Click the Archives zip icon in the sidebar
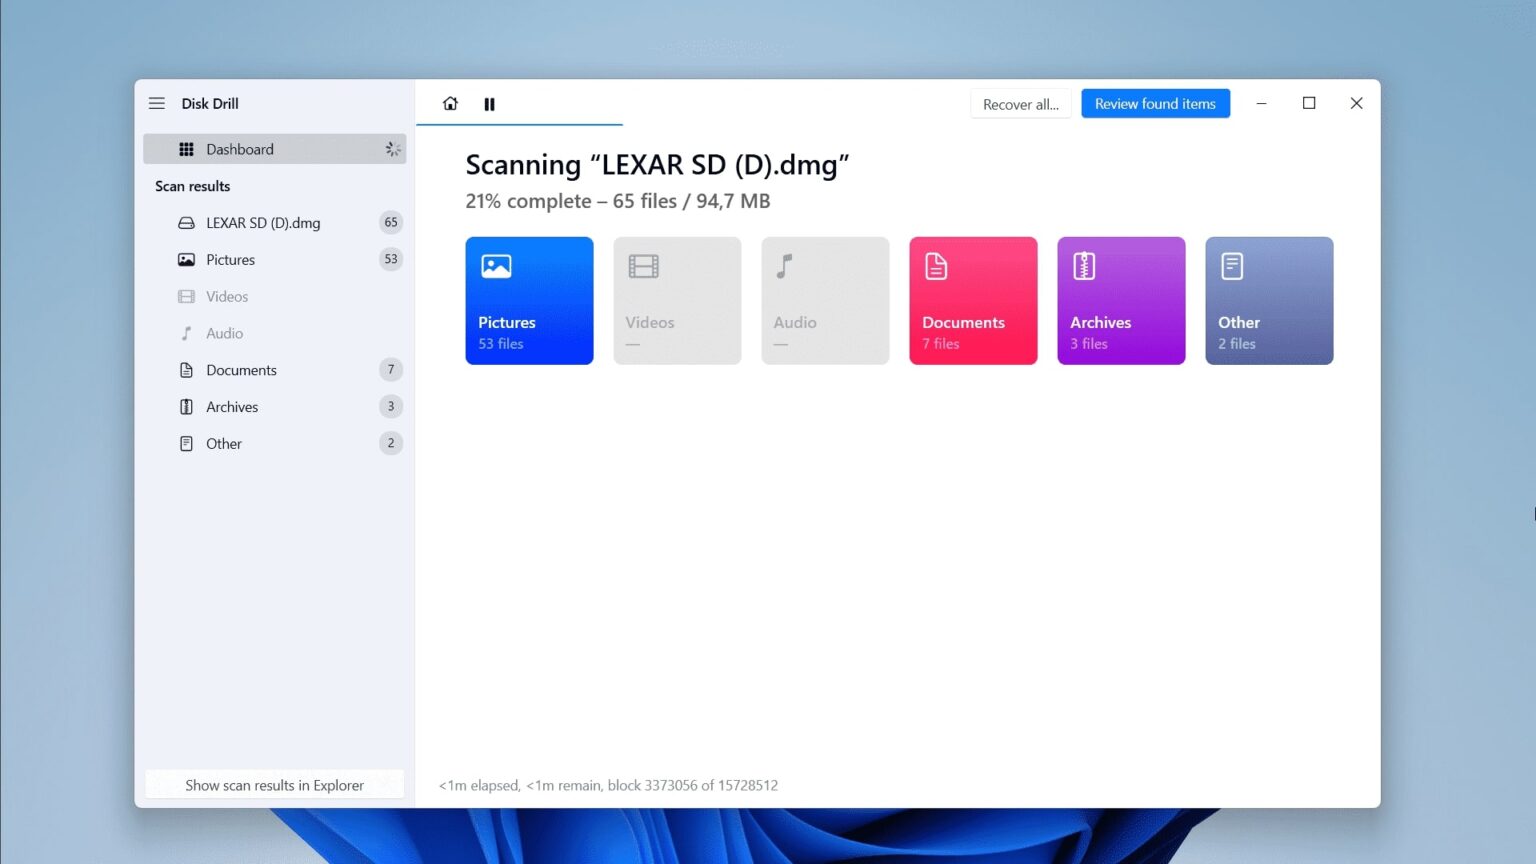Screen dimensions: 1536x864 186,406
